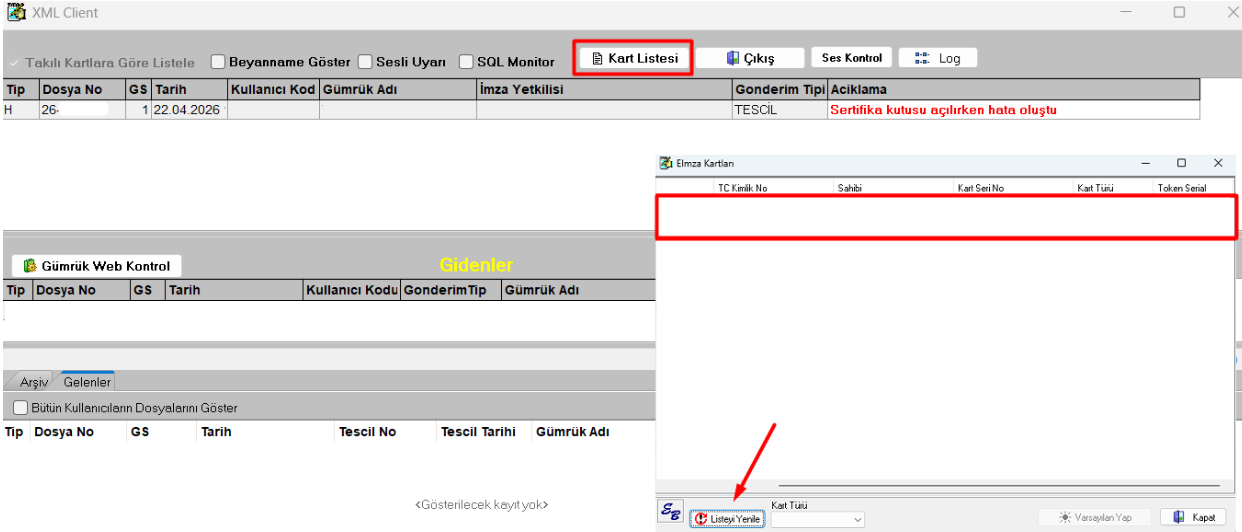Open the Kart Listesi card list

(x=633, y=58)
